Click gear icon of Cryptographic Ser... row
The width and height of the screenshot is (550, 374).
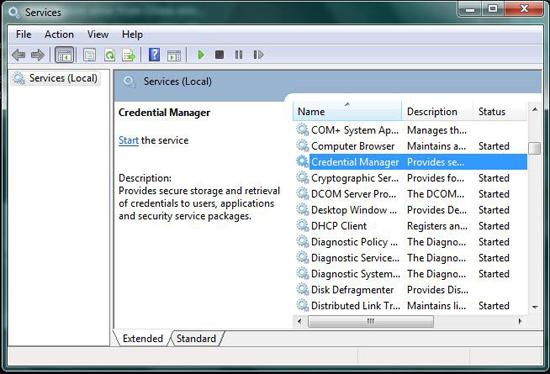pos(302,178)
